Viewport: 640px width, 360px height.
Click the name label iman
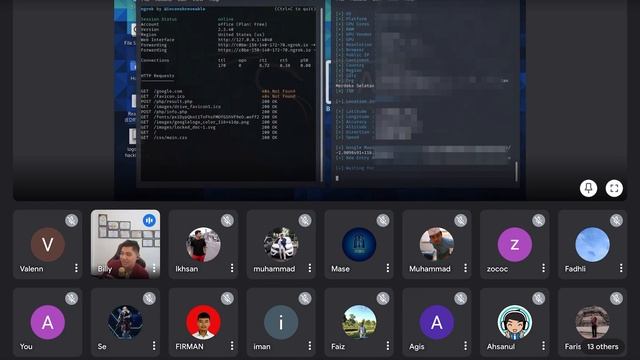click(262, 347)
